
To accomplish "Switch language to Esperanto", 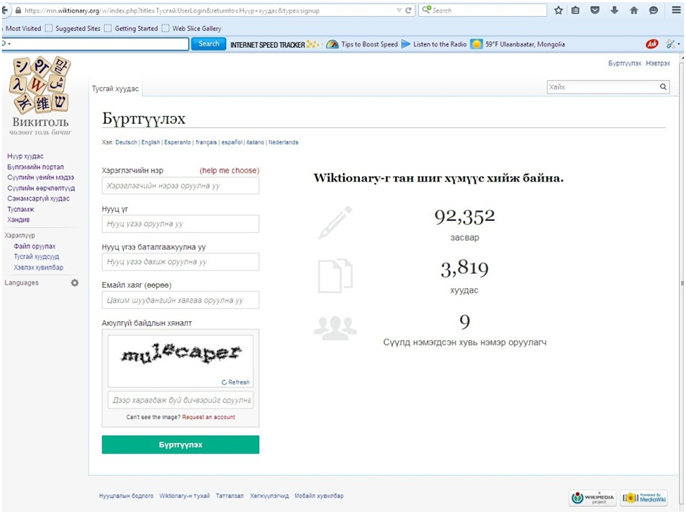I will [x=178, y=143].
